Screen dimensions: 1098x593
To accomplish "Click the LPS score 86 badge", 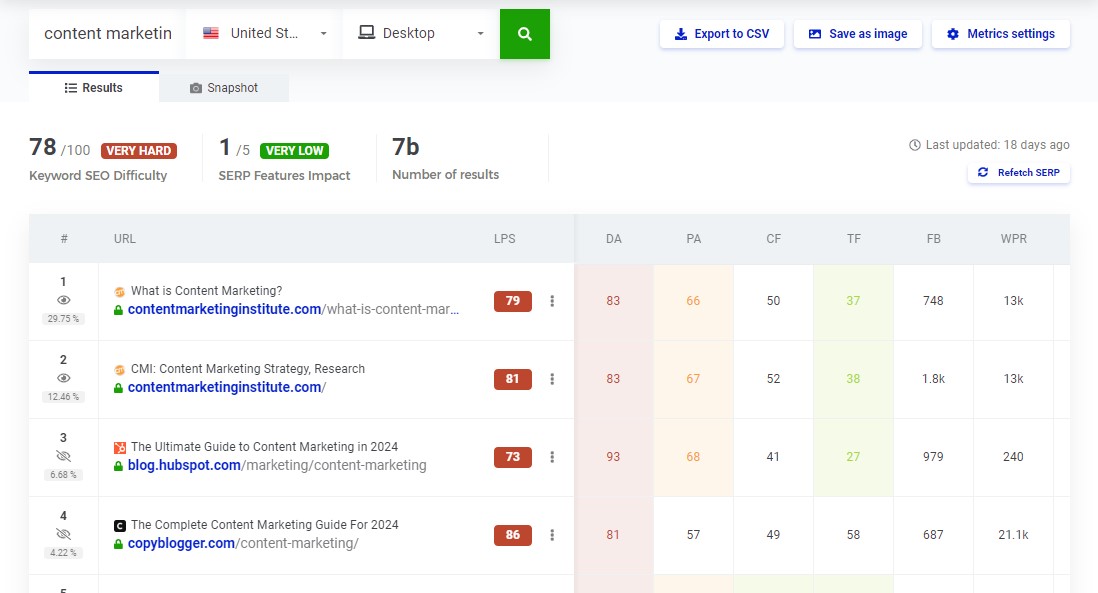I will tap(513, 535).
